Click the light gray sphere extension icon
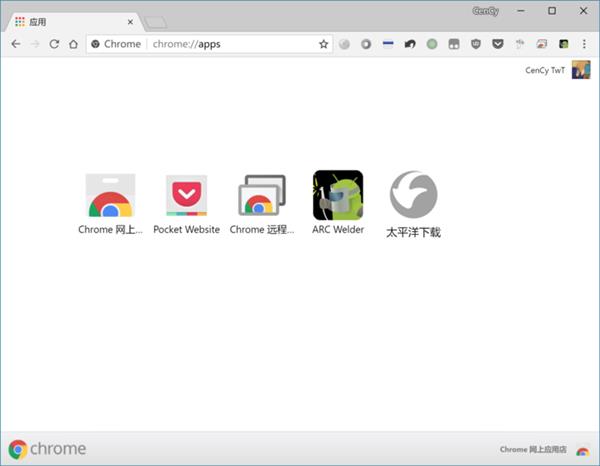The width and height of the screenshot is (600, 466). coord(344,44)
